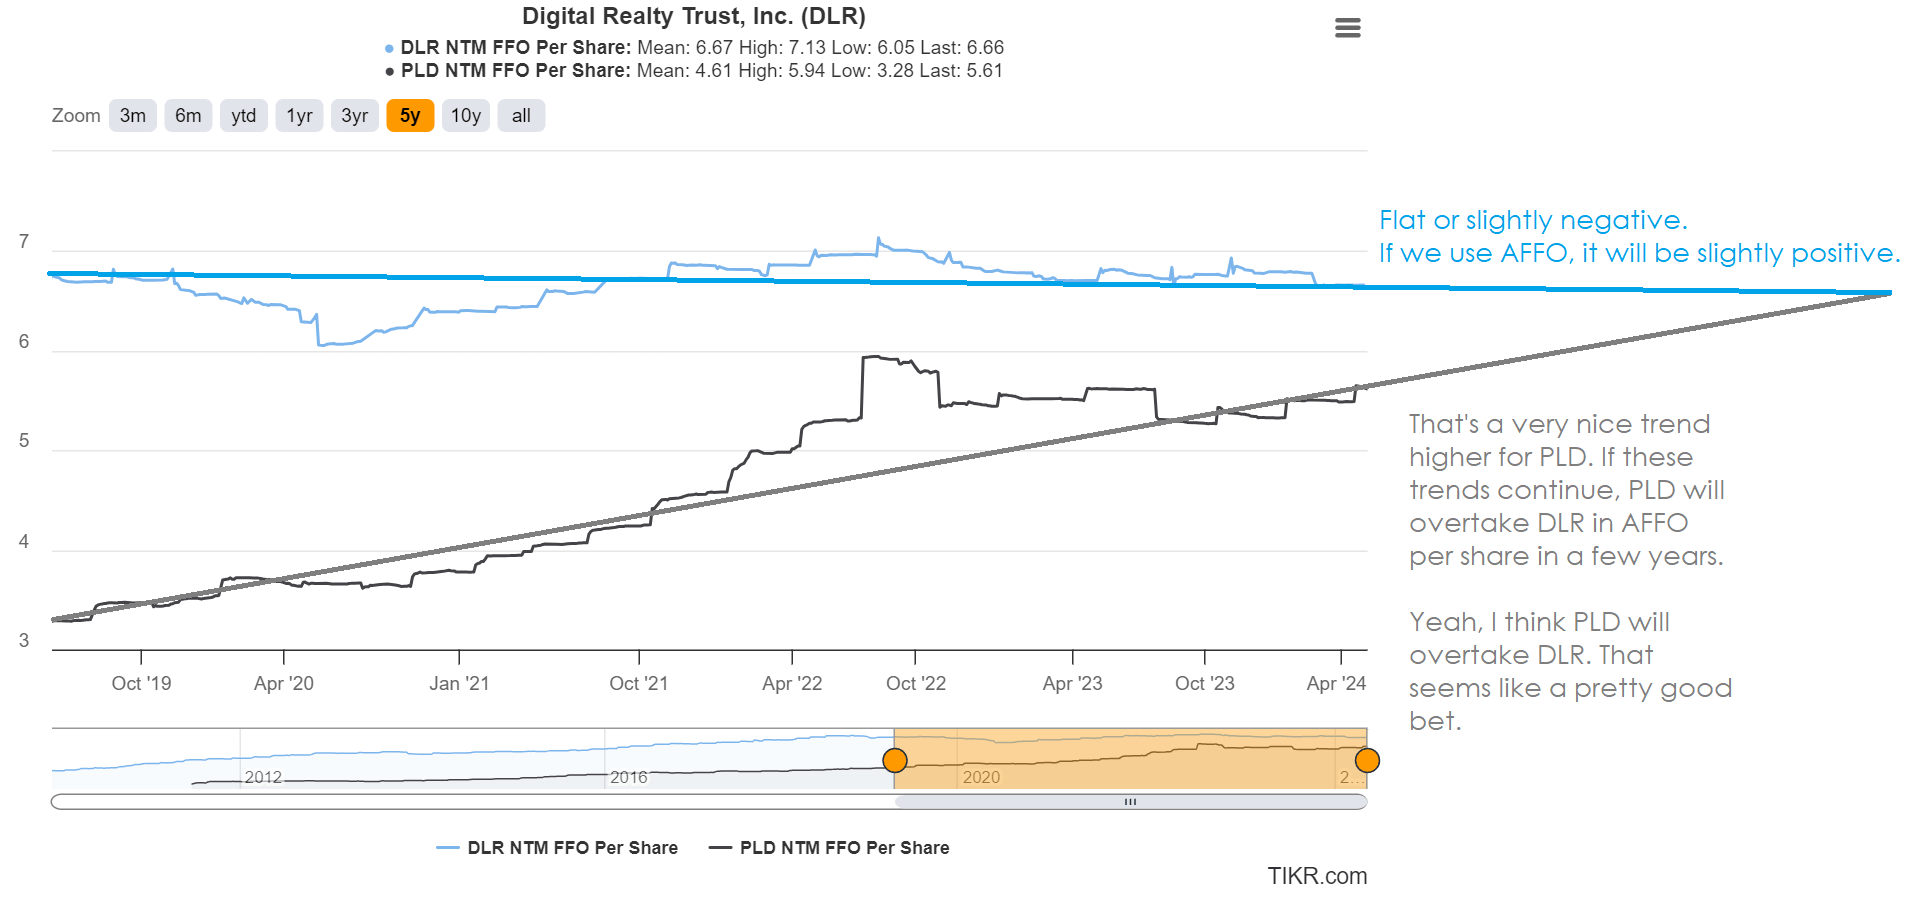Show all available data range
Screen dimensions: 1924x900
[521, 116]
